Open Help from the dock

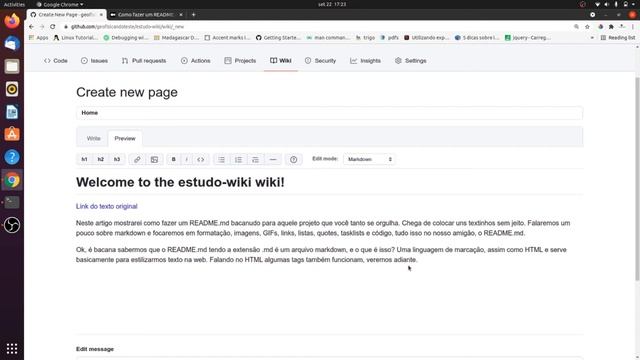click(12, 157)
